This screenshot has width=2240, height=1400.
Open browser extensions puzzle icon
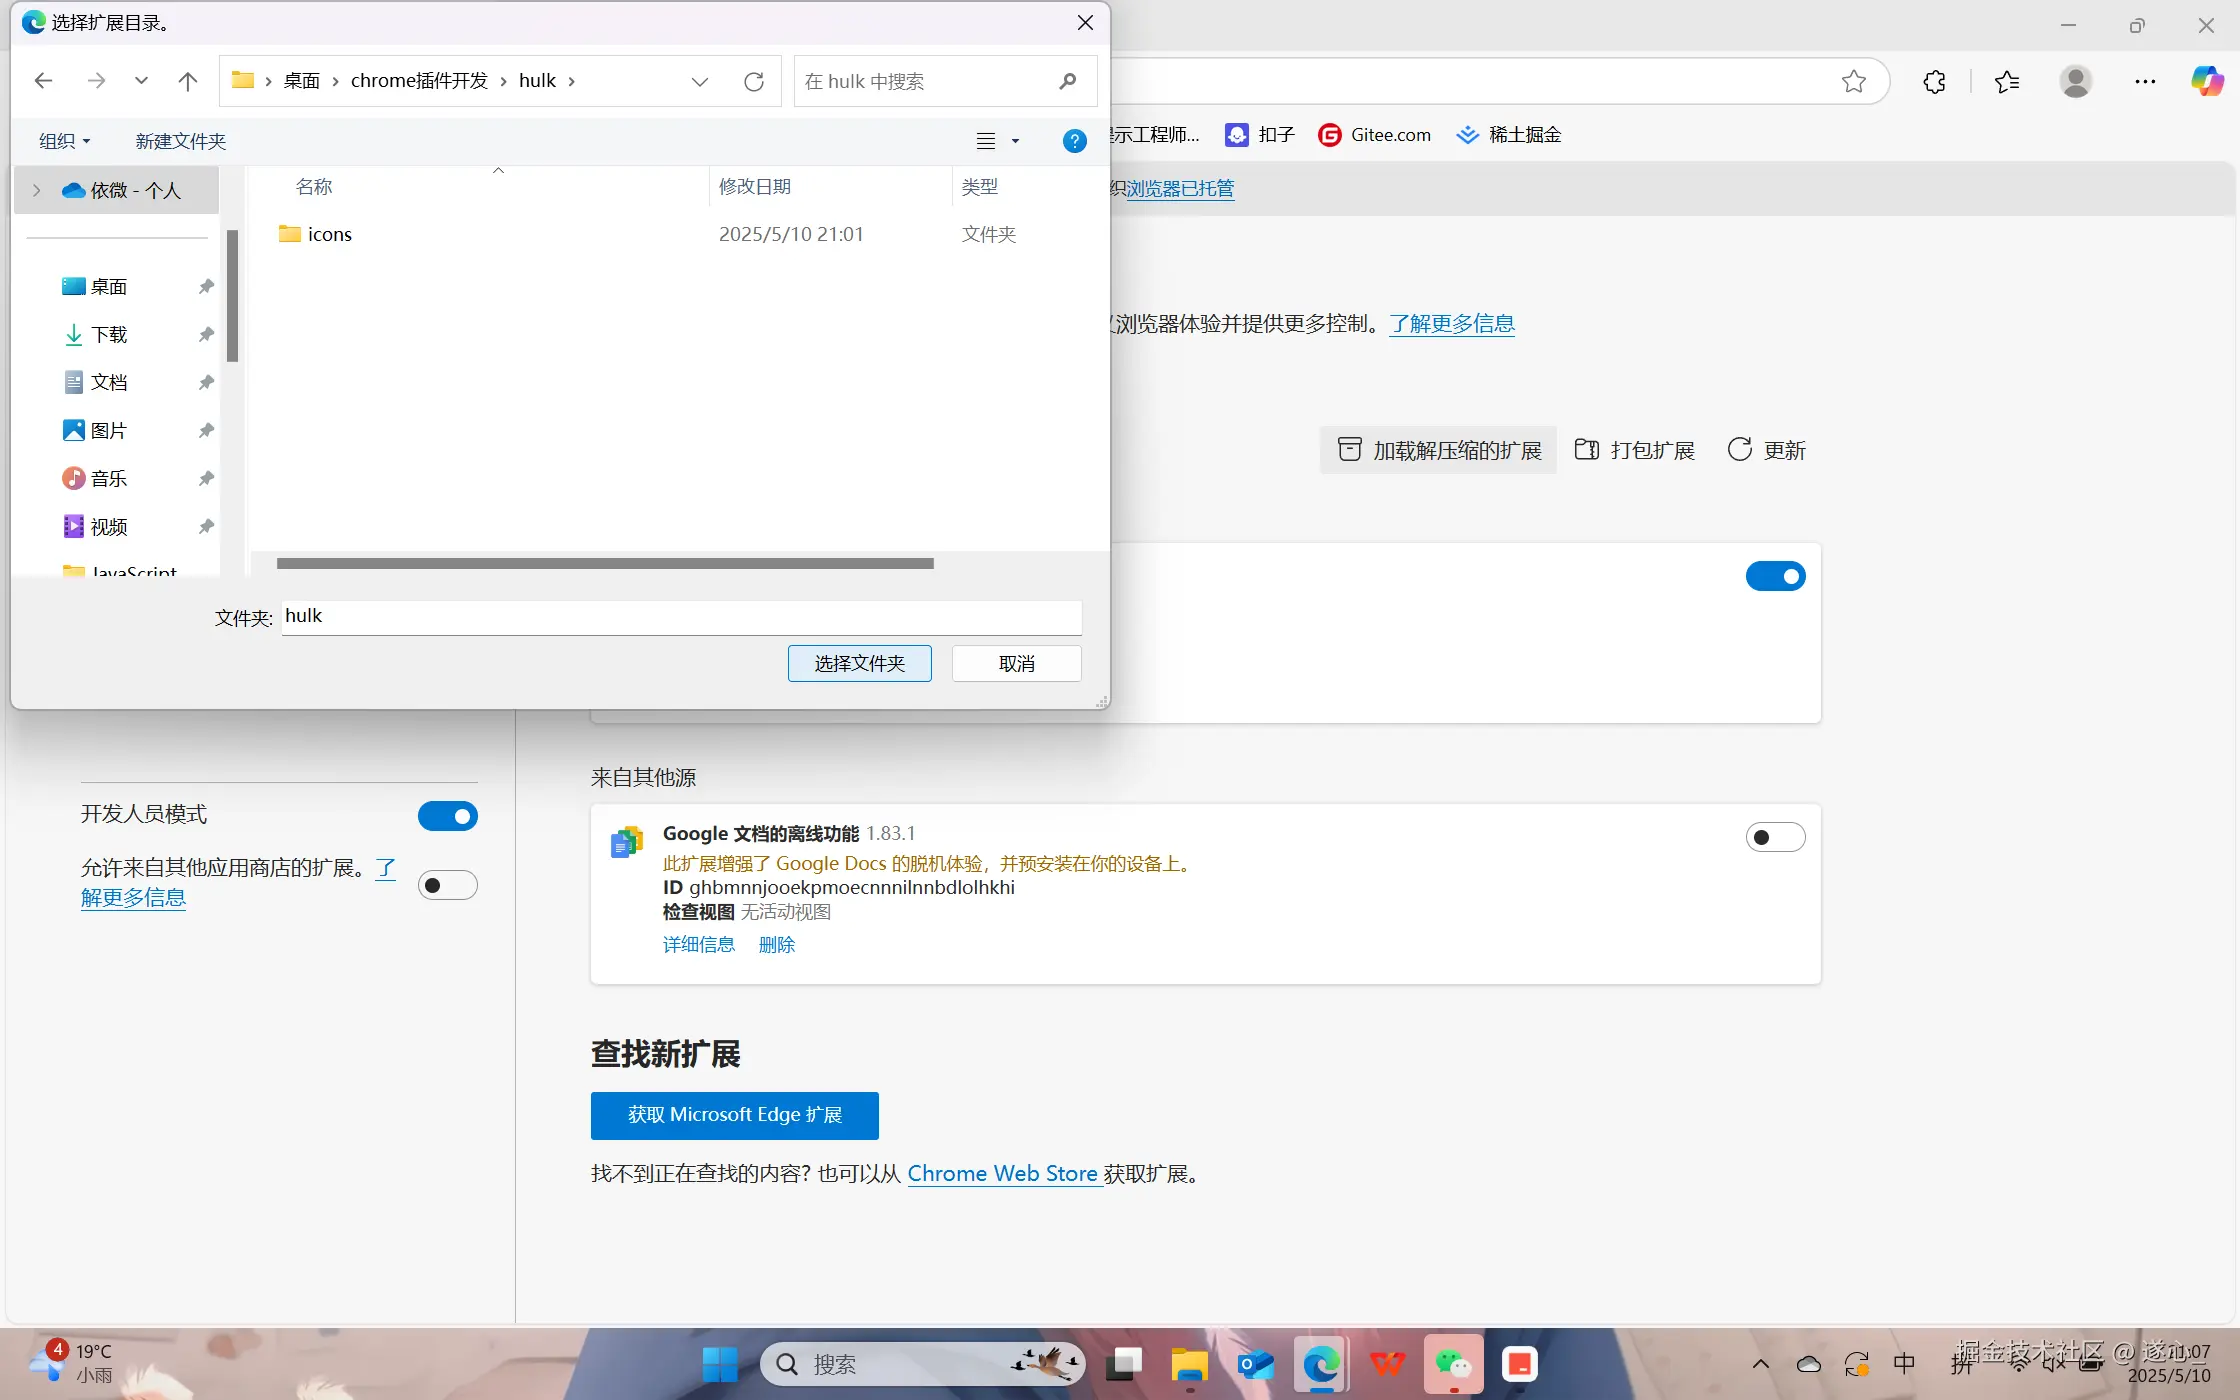(1934, 81)
